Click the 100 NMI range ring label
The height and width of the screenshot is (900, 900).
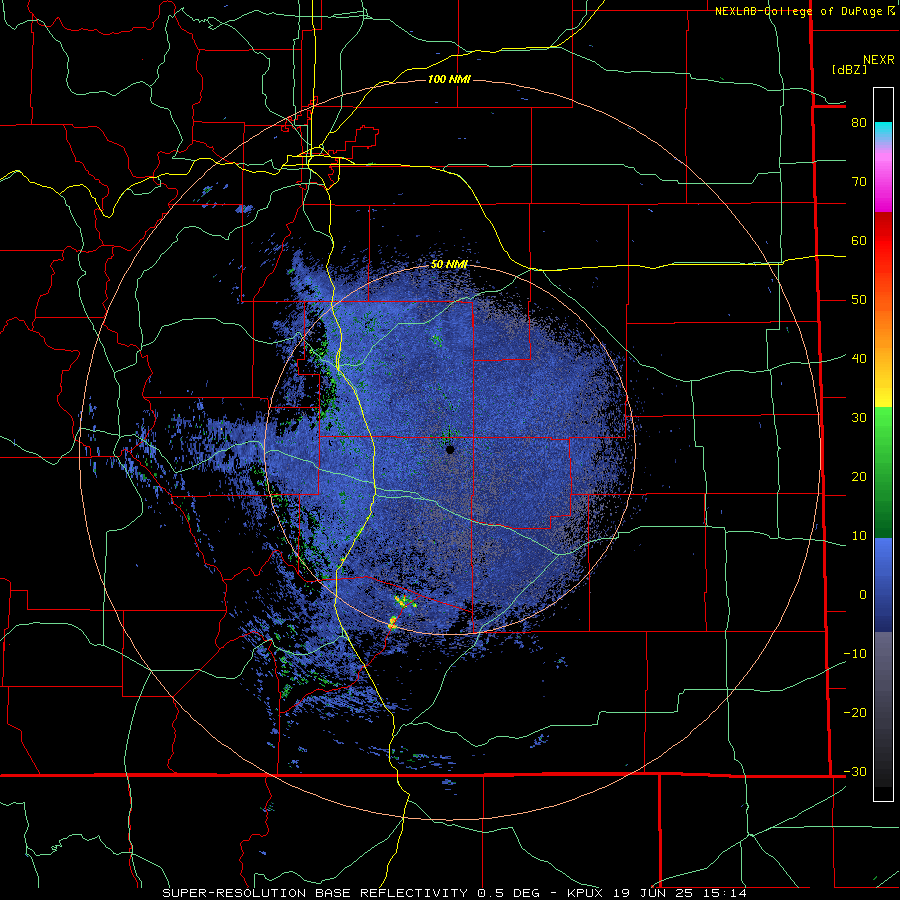pos(449,79)
